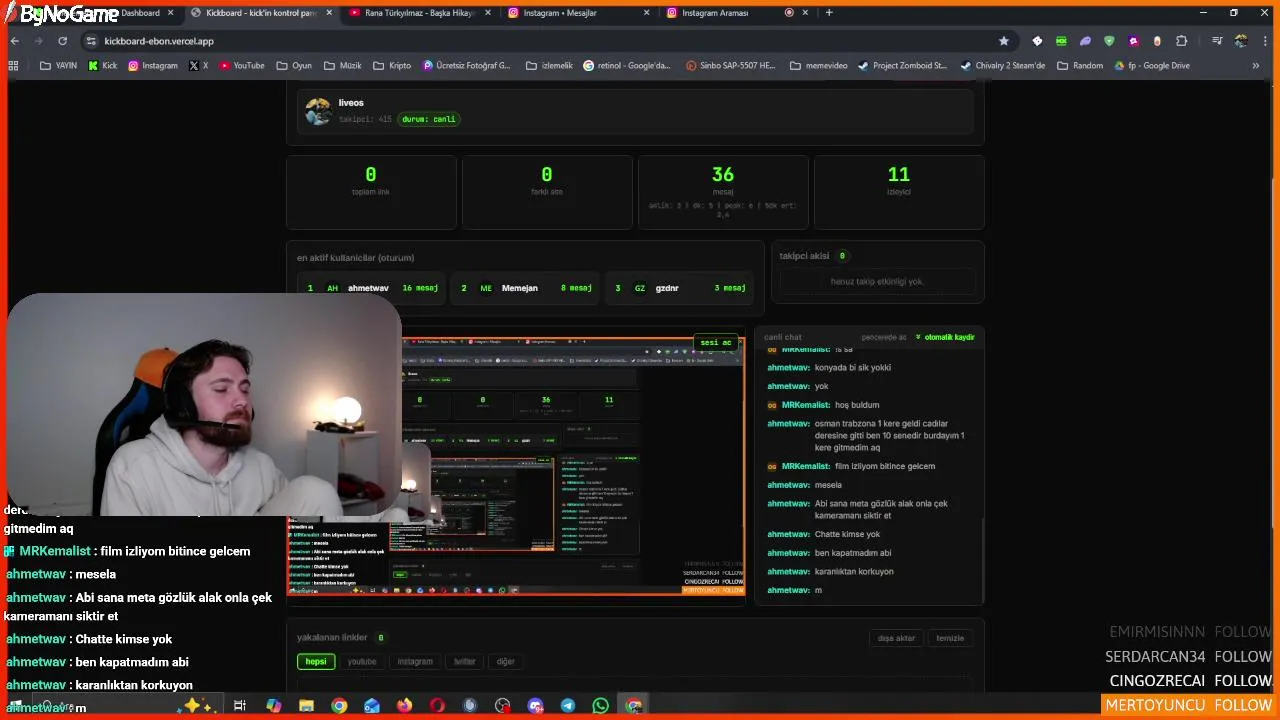1280x720 pixels.
Task: Open the YouTube bookmark
Action: coord(242,66)
